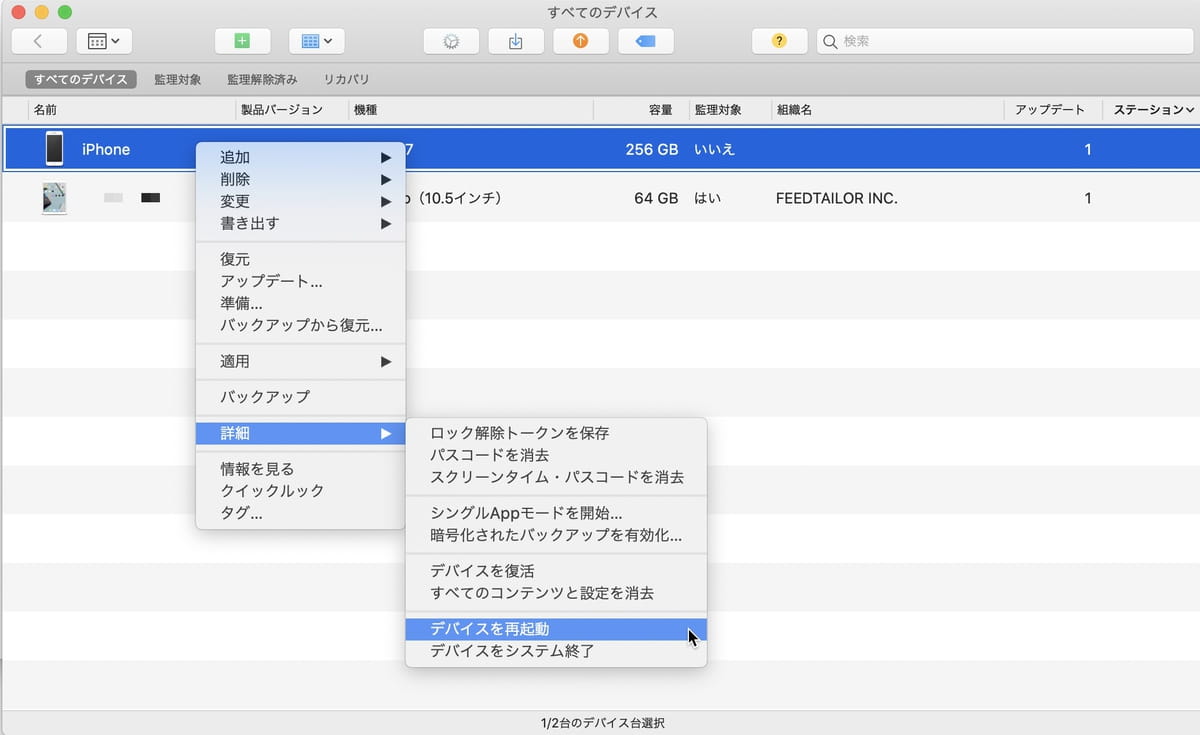Switch to the リカバリ filter tab

tap(346, 79)
